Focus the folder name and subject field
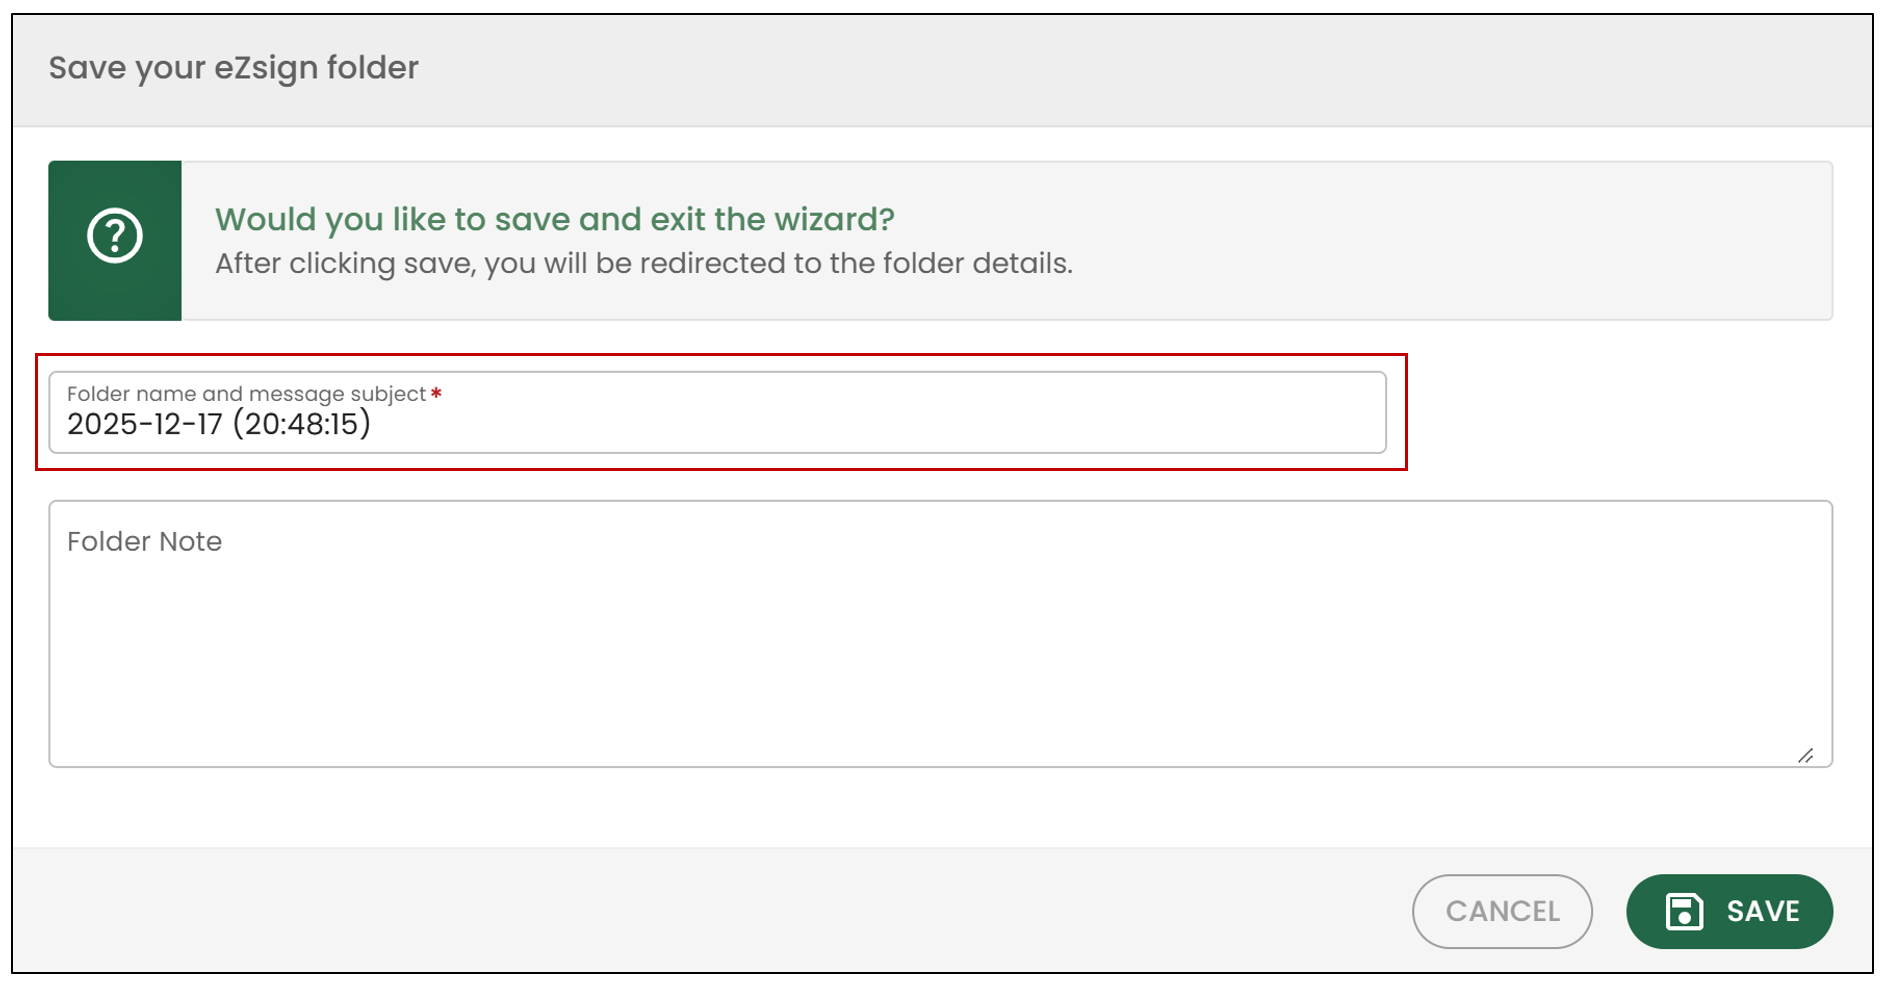 (x=717, y=412)
